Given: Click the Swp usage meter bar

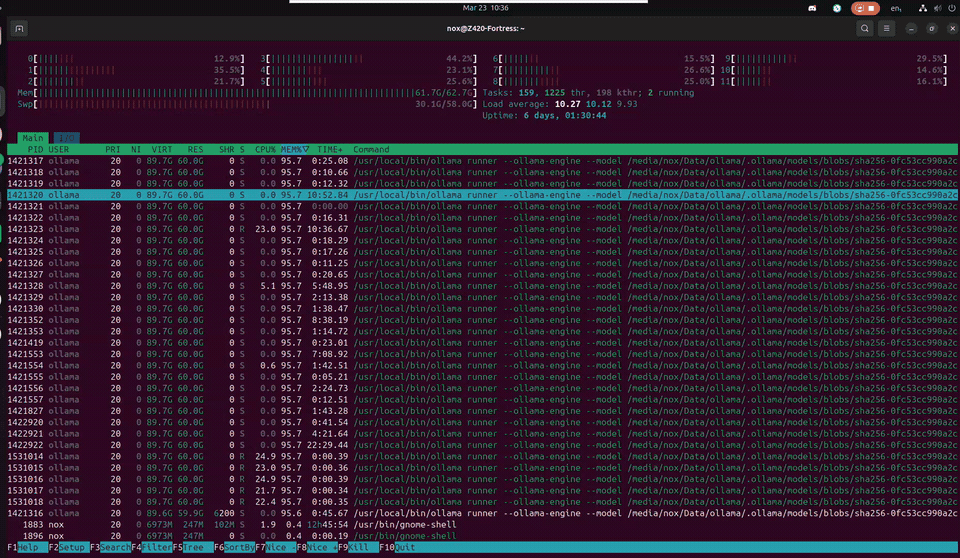Looking at the screenshot, I should tap(247, 104).
